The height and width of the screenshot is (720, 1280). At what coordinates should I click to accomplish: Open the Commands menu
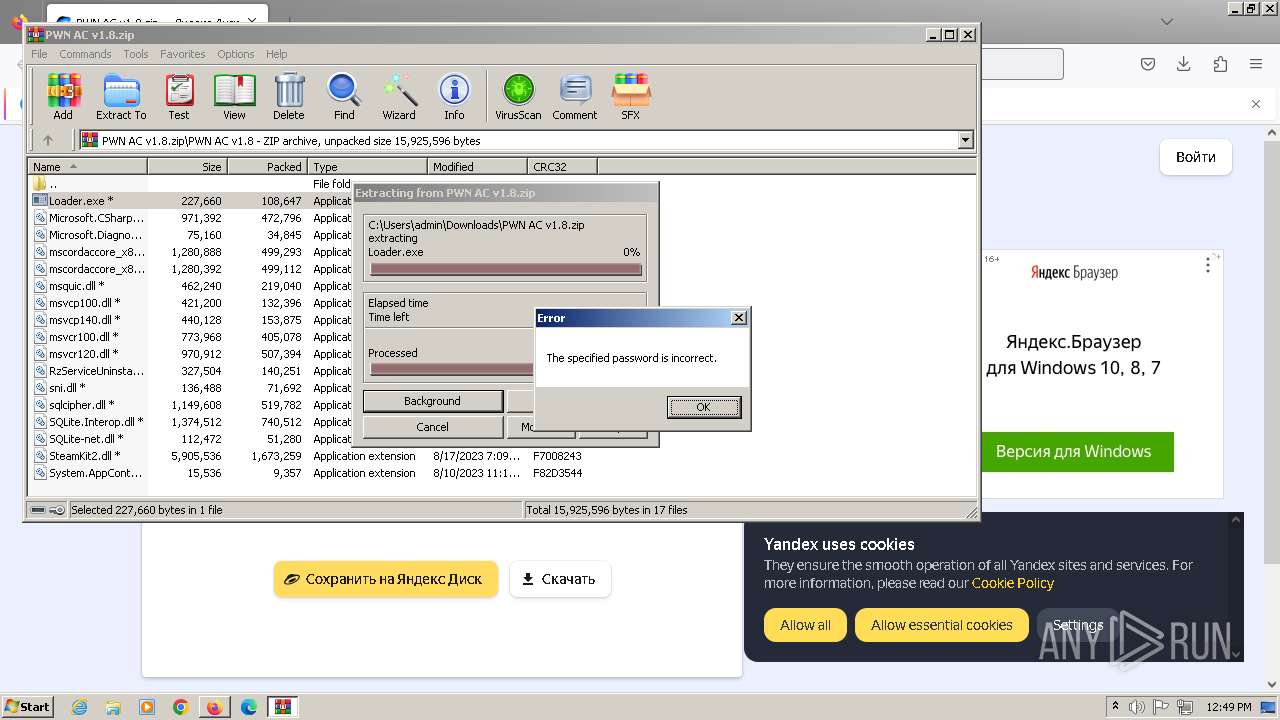click(x=85, y=54)
